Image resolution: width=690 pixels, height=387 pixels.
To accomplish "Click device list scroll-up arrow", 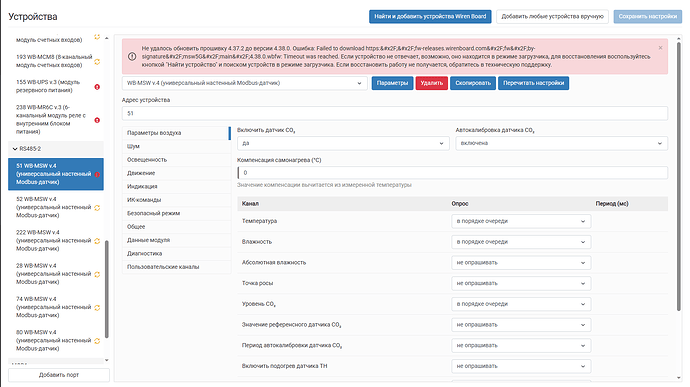I will click(106, 38).
